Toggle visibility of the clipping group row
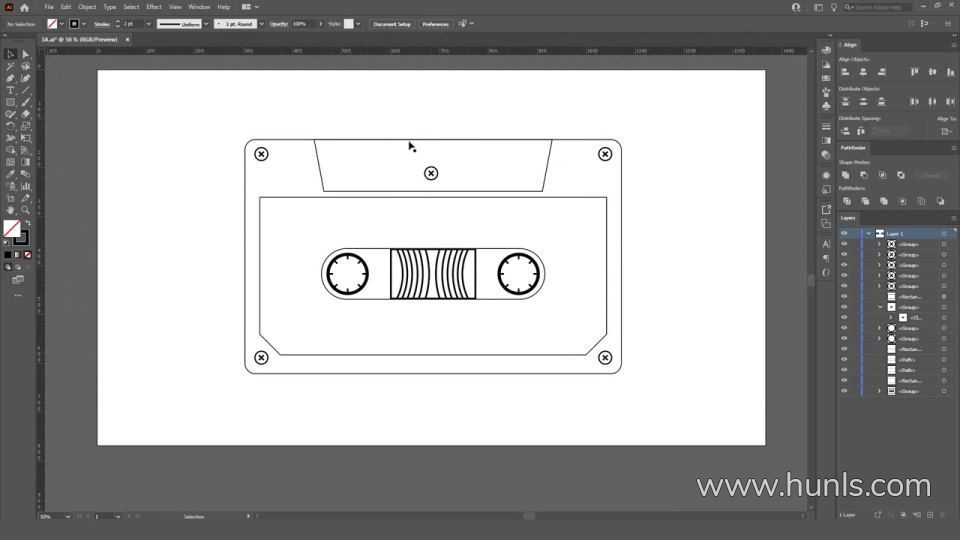The image size is (960, 540). click(844, 318)
